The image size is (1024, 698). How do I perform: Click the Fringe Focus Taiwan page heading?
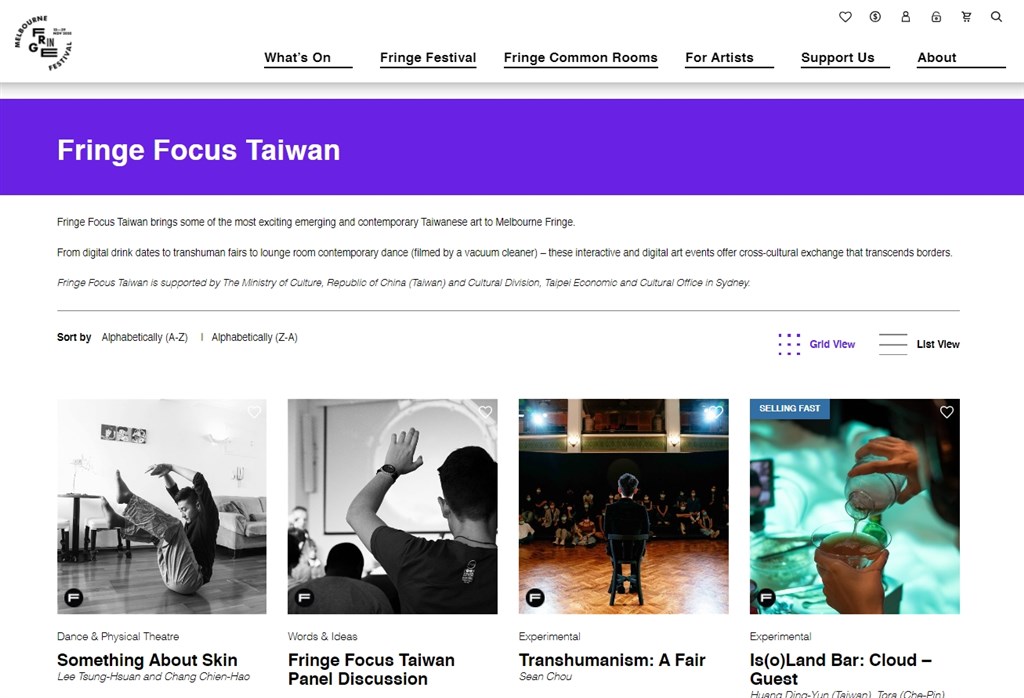tap(199, 150)
